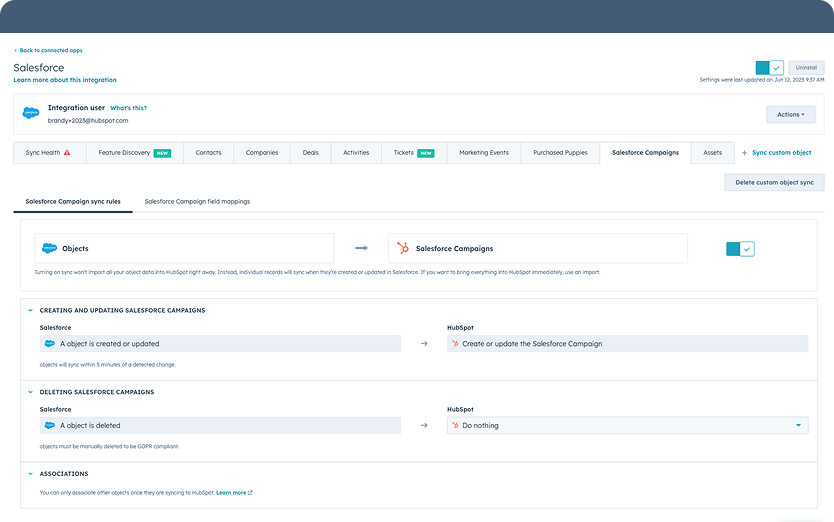Select the Salesforce Campaigns tab
The height and width of the screenshot is (522, 834).
pos(645,153)
